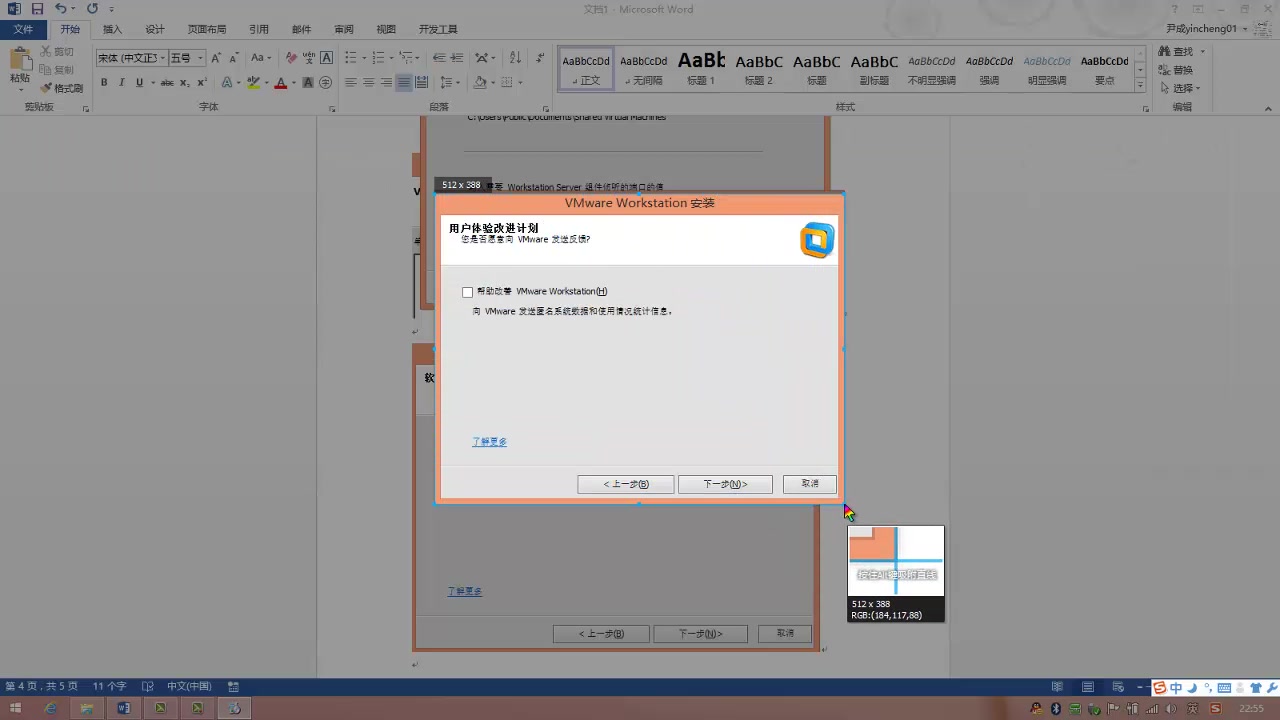Switch to the 设计 (Design) tab

point(154,29)
